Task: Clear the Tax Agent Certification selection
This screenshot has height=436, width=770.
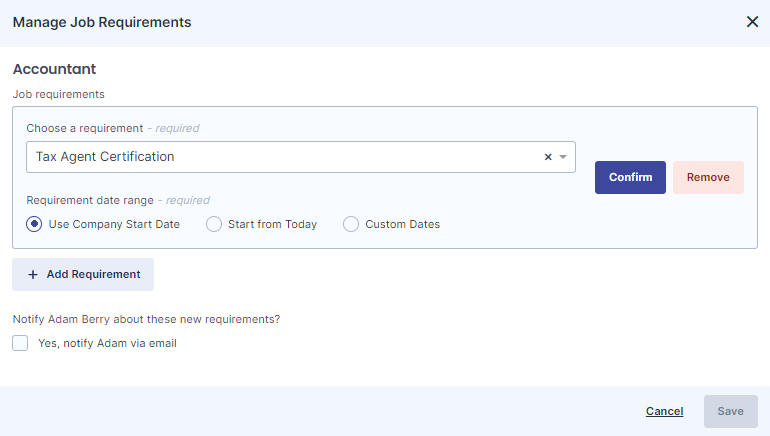Action: pyautogui.click(x=548, y=157)
